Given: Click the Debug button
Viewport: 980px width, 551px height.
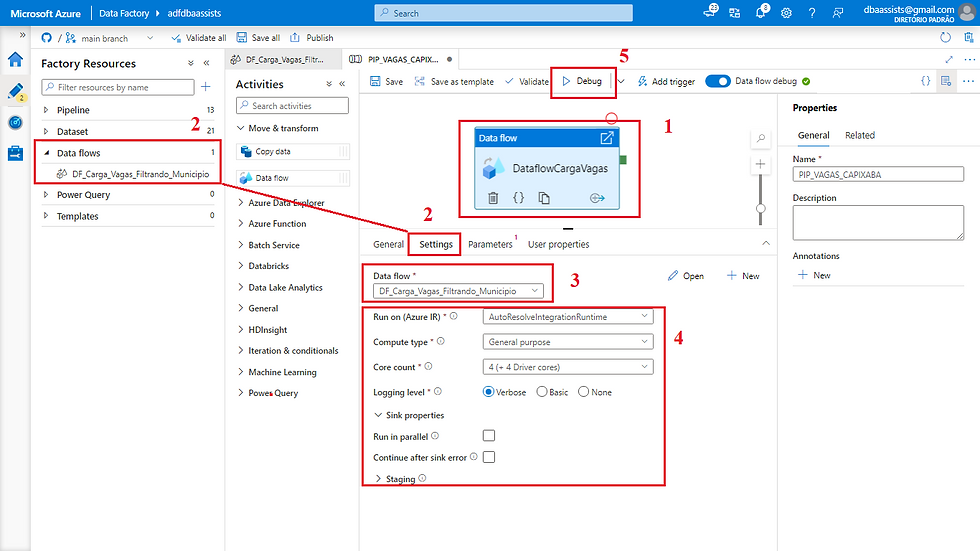Looking at the screenshot, I should pos(582,81).
